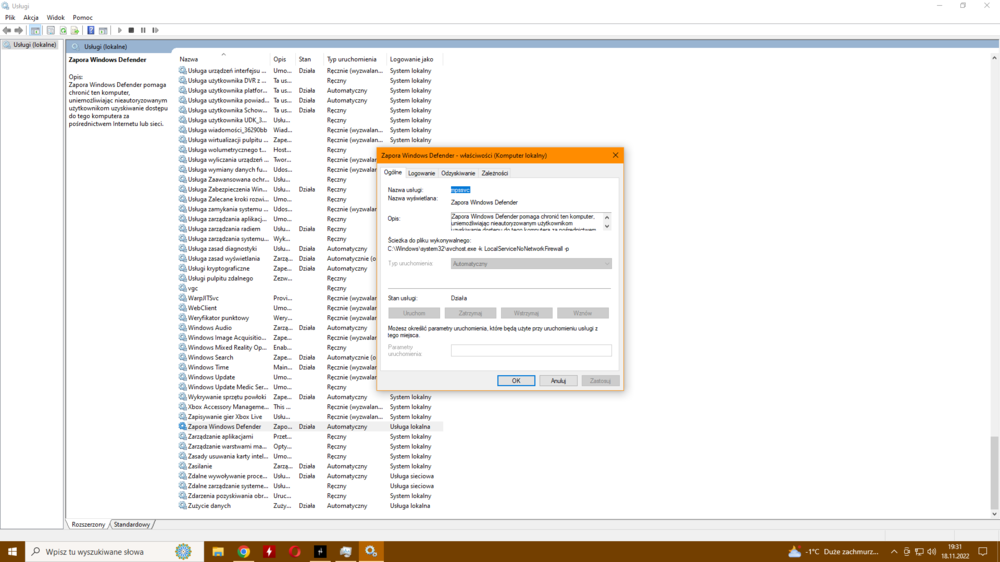This screenshot has width=1000, height=562.
Task: Select the Zapora Windows Defender service row
Action: (x=310, y=427)
